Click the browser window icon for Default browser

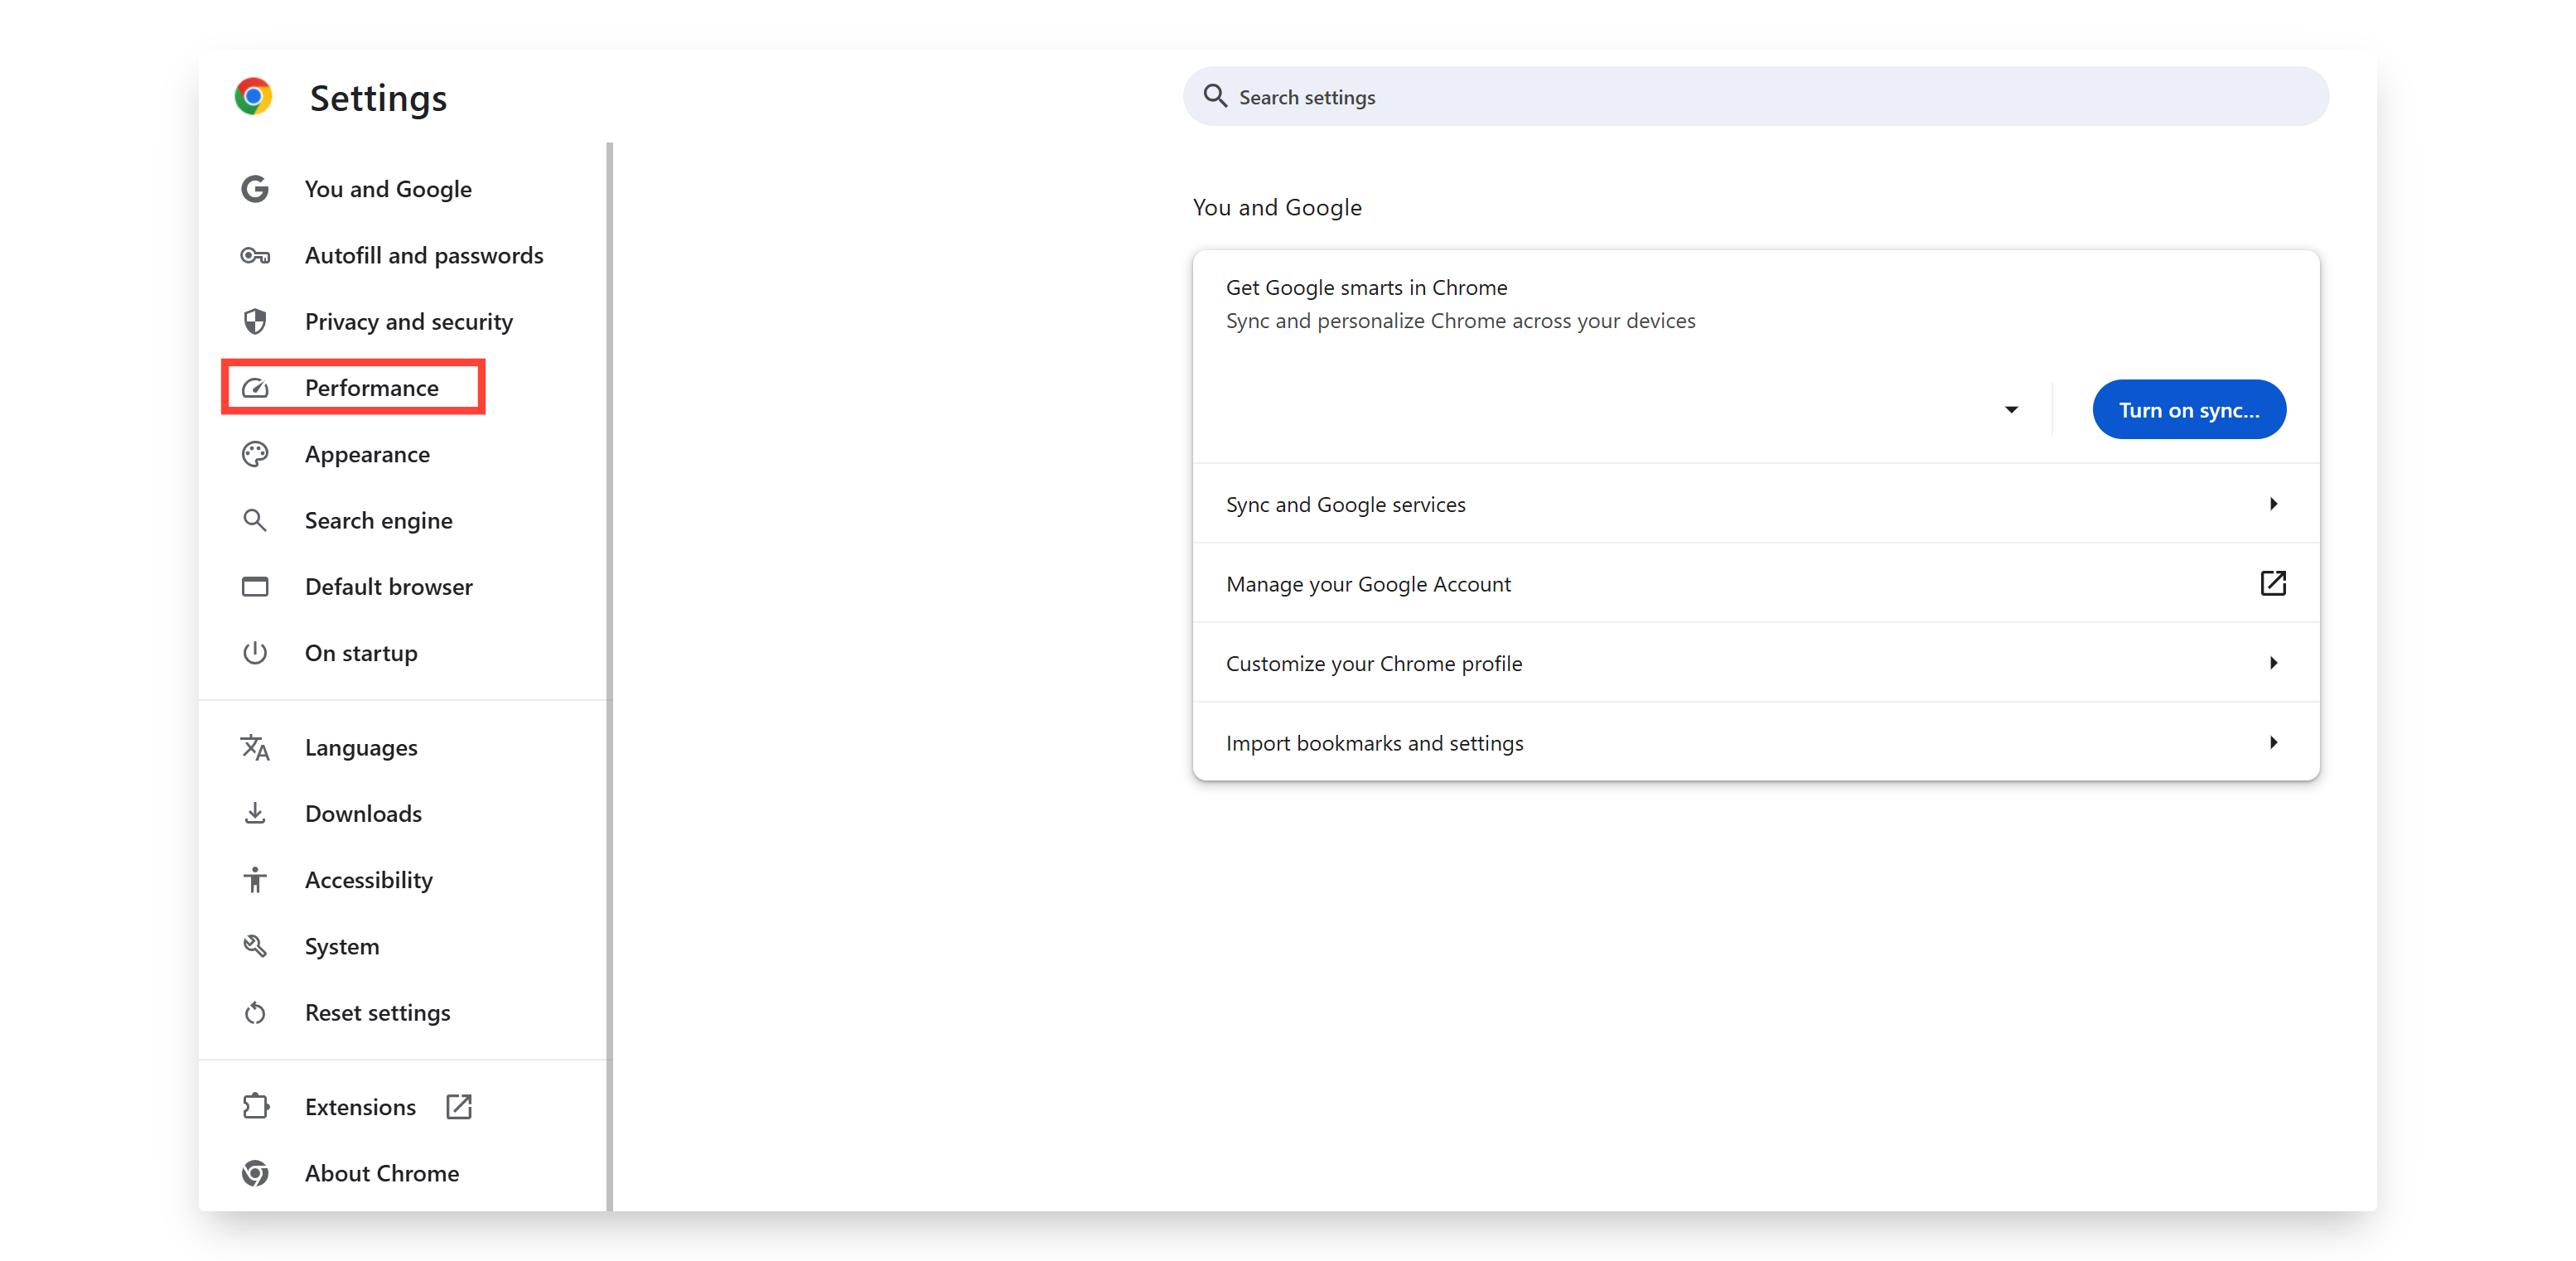[x=255, y=587]
